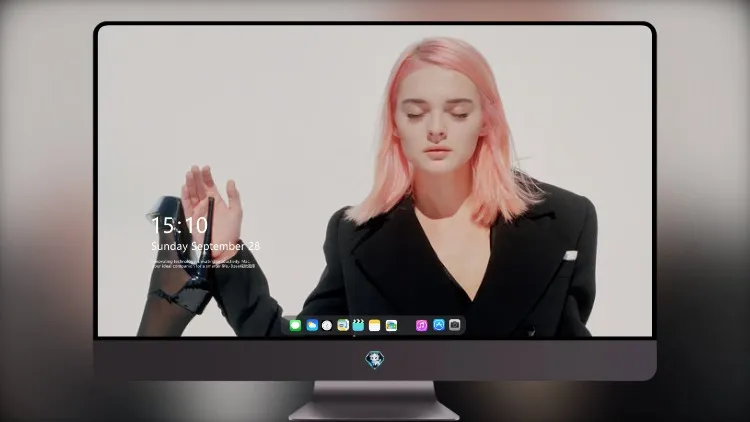Open the blue App Store icon

coord(439,325)
